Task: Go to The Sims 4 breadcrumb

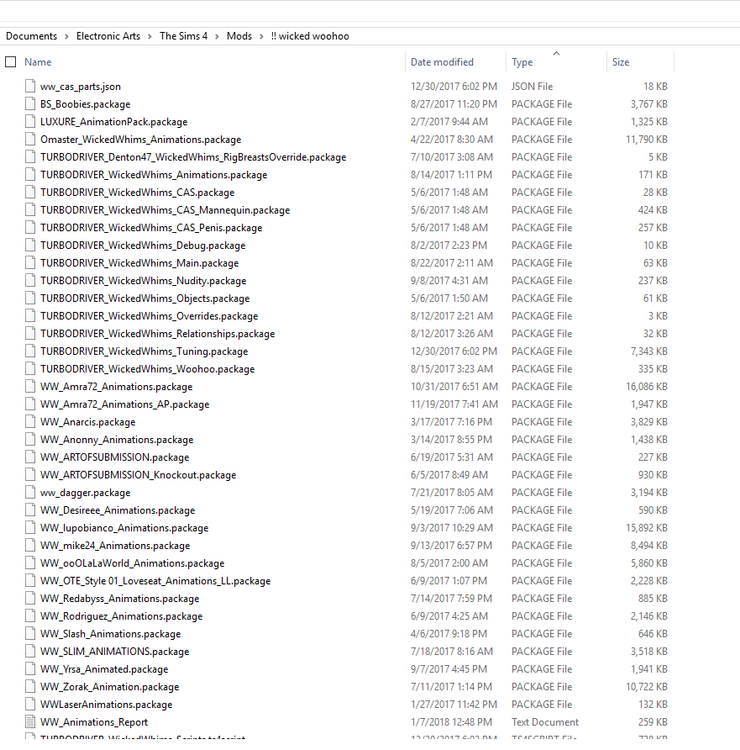Action: point(184,36)
